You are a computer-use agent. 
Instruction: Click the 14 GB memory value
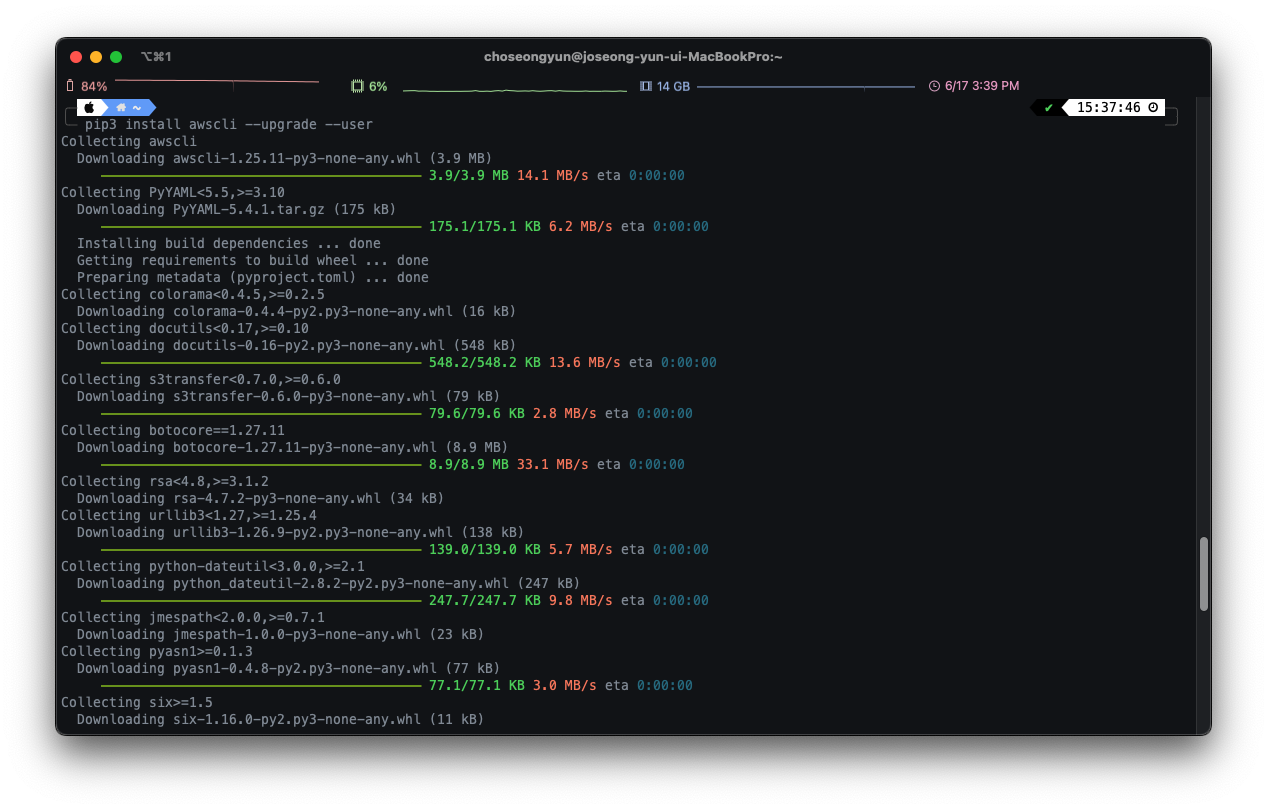click(x=673, y=86)
